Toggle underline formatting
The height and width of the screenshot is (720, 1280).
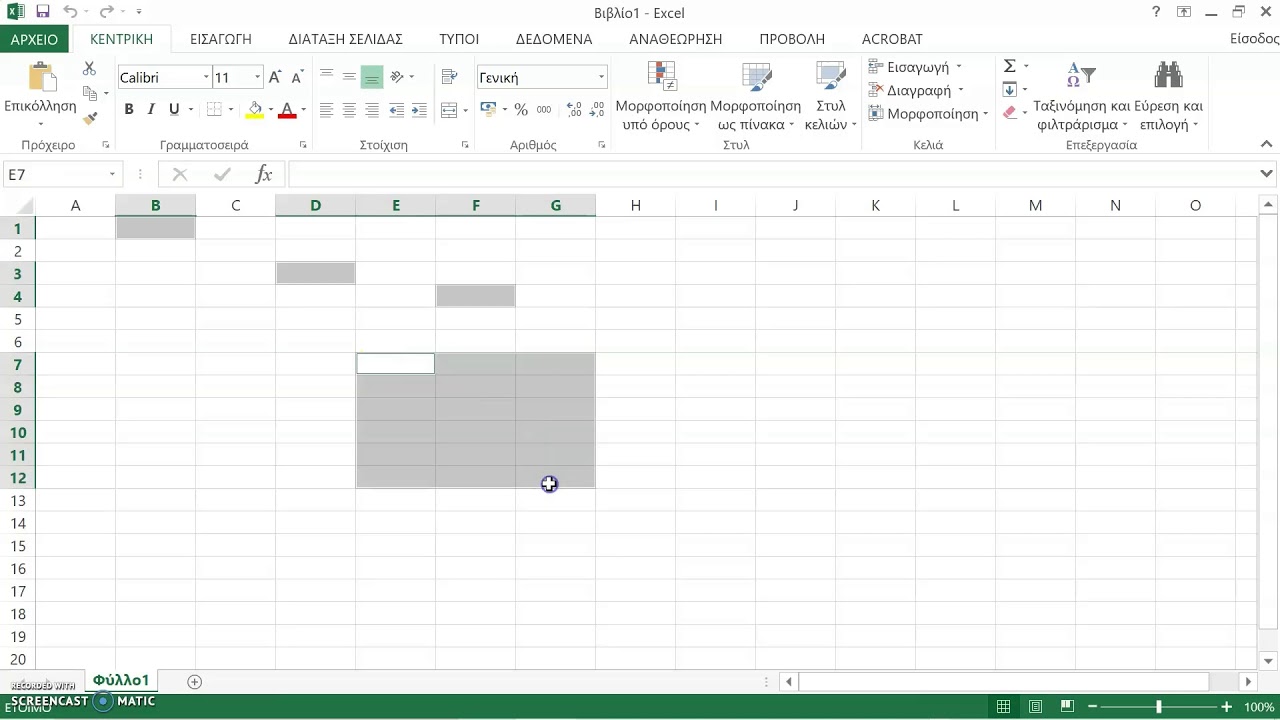coord(174,109)
